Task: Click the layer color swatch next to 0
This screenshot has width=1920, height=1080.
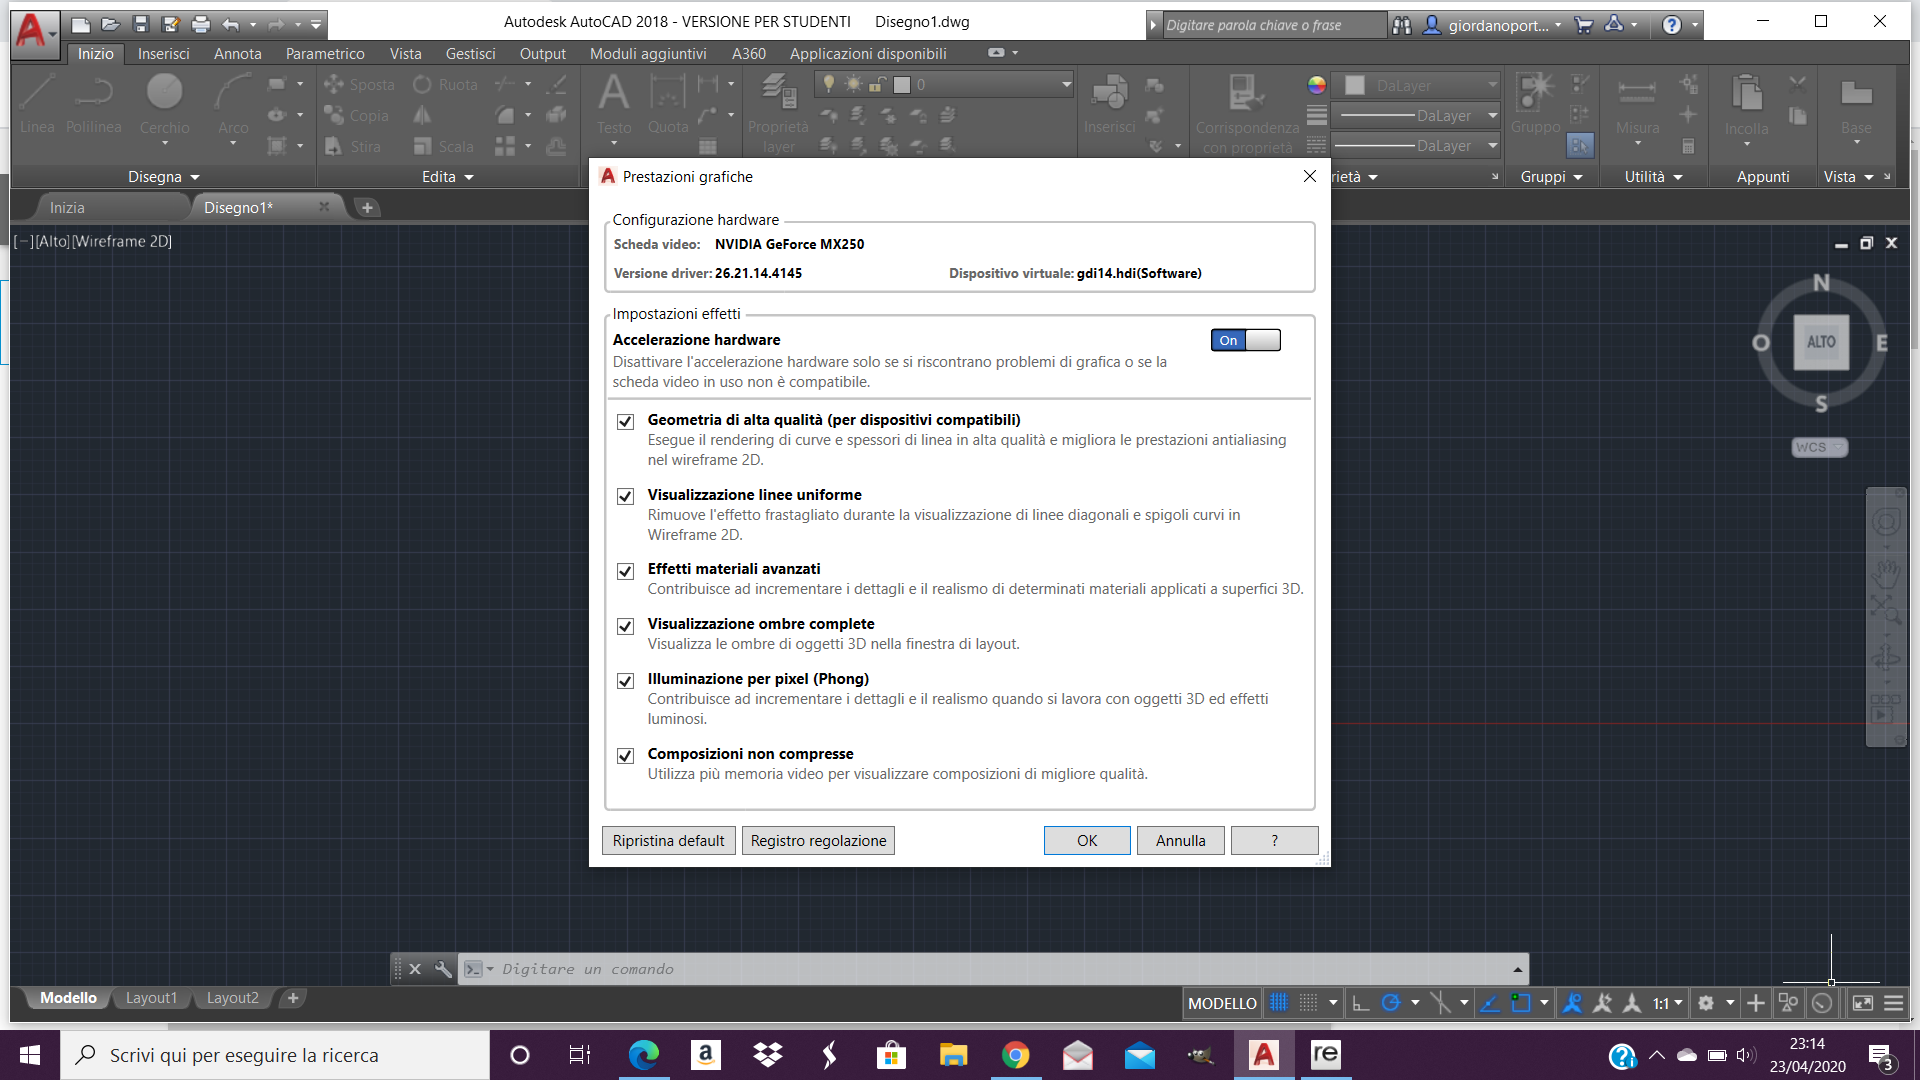Action: tap(902, 85)
